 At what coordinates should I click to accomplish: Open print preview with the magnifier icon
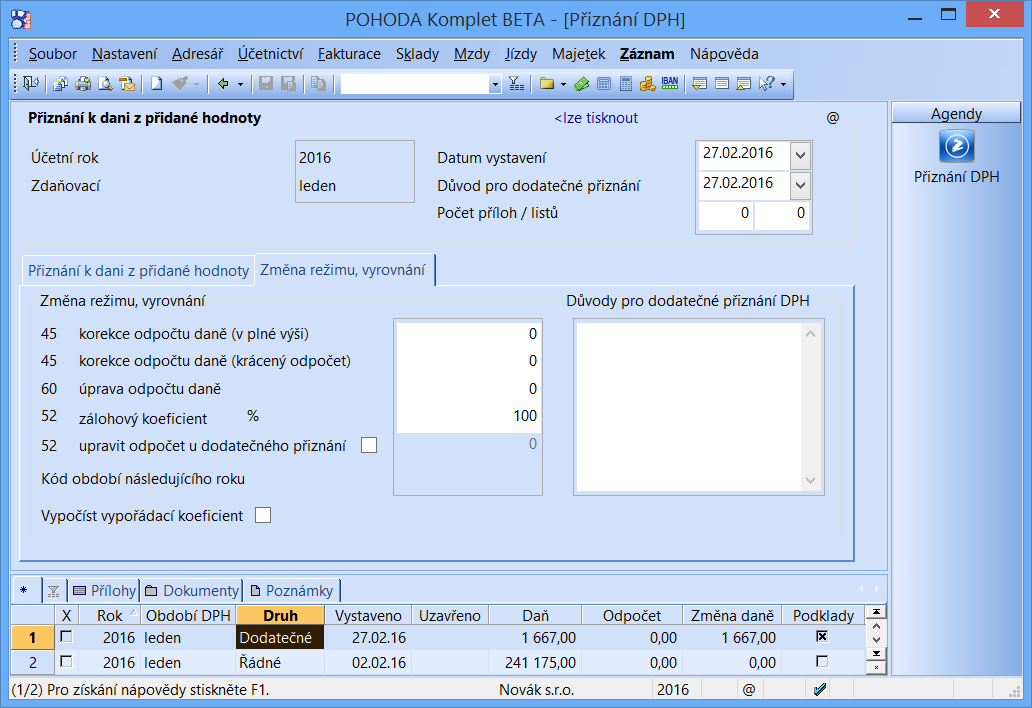tap(105, 84)
